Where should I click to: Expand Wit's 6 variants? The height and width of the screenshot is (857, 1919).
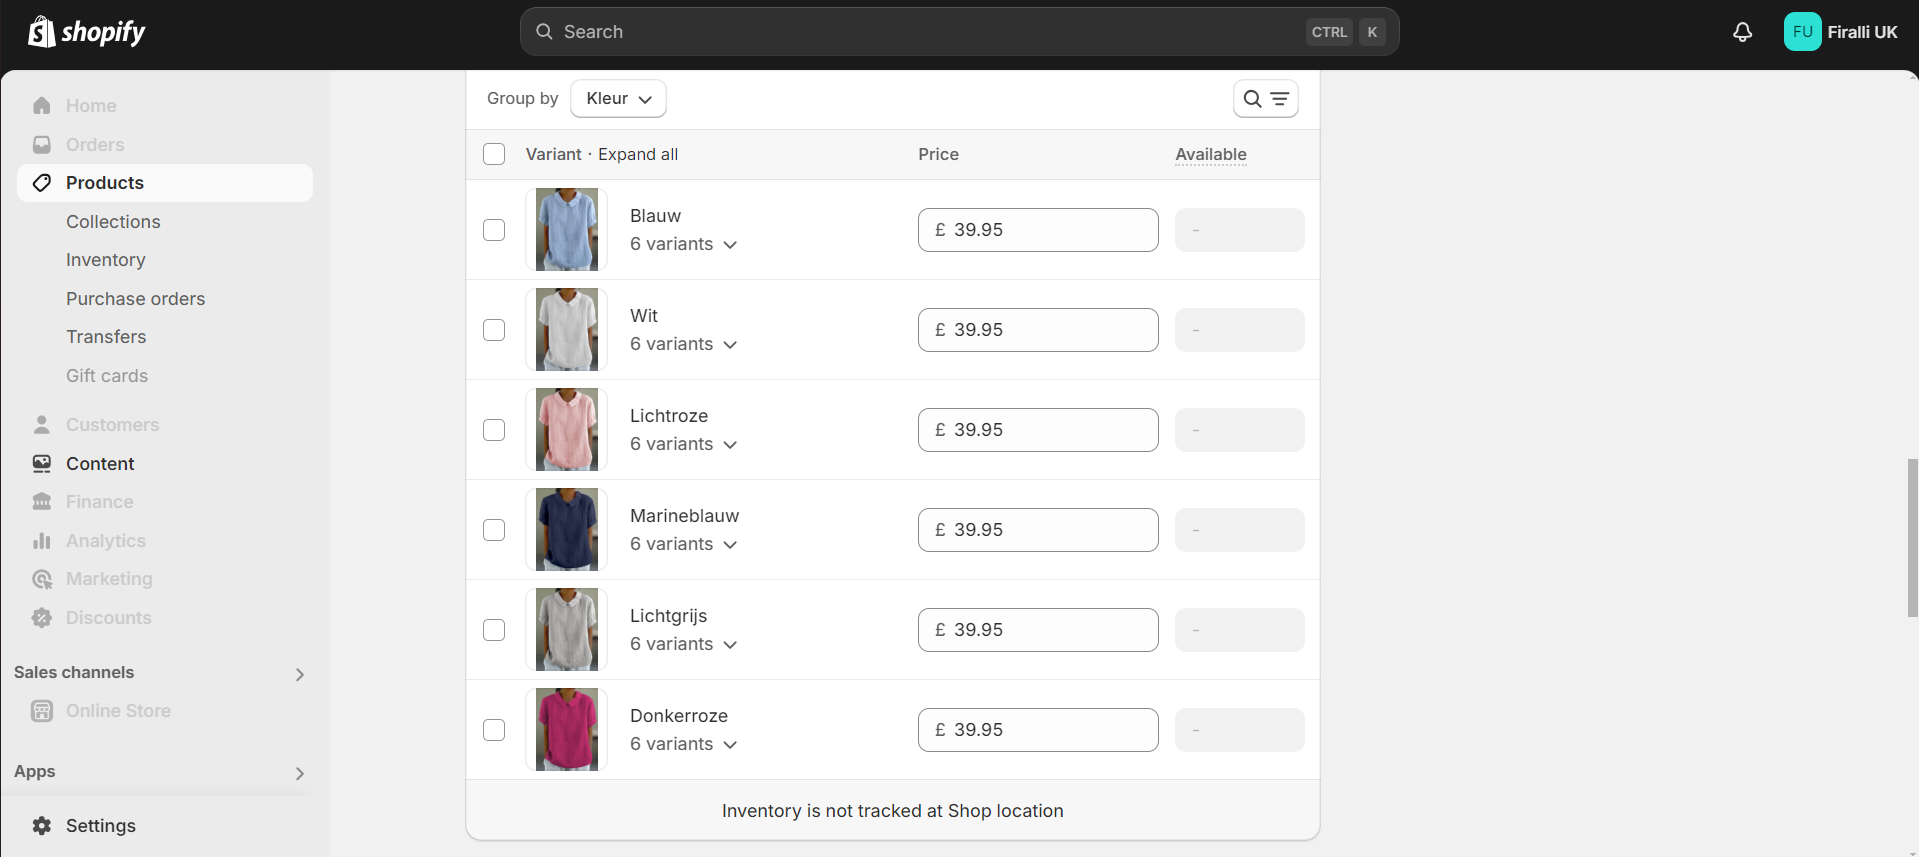point(684,344)
